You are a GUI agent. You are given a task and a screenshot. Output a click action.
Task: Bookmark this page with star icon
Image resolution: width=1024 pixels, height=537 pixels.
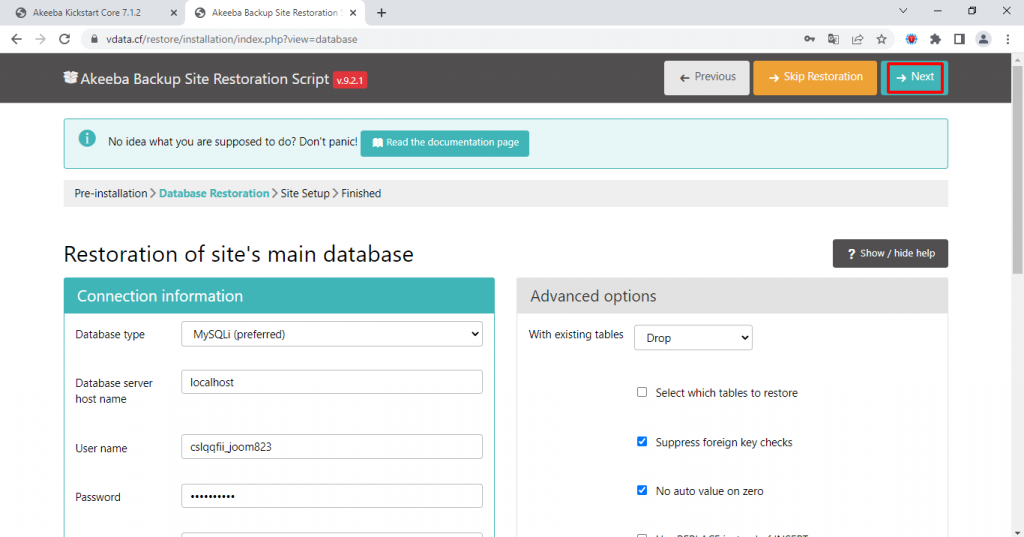coord(881,39)
